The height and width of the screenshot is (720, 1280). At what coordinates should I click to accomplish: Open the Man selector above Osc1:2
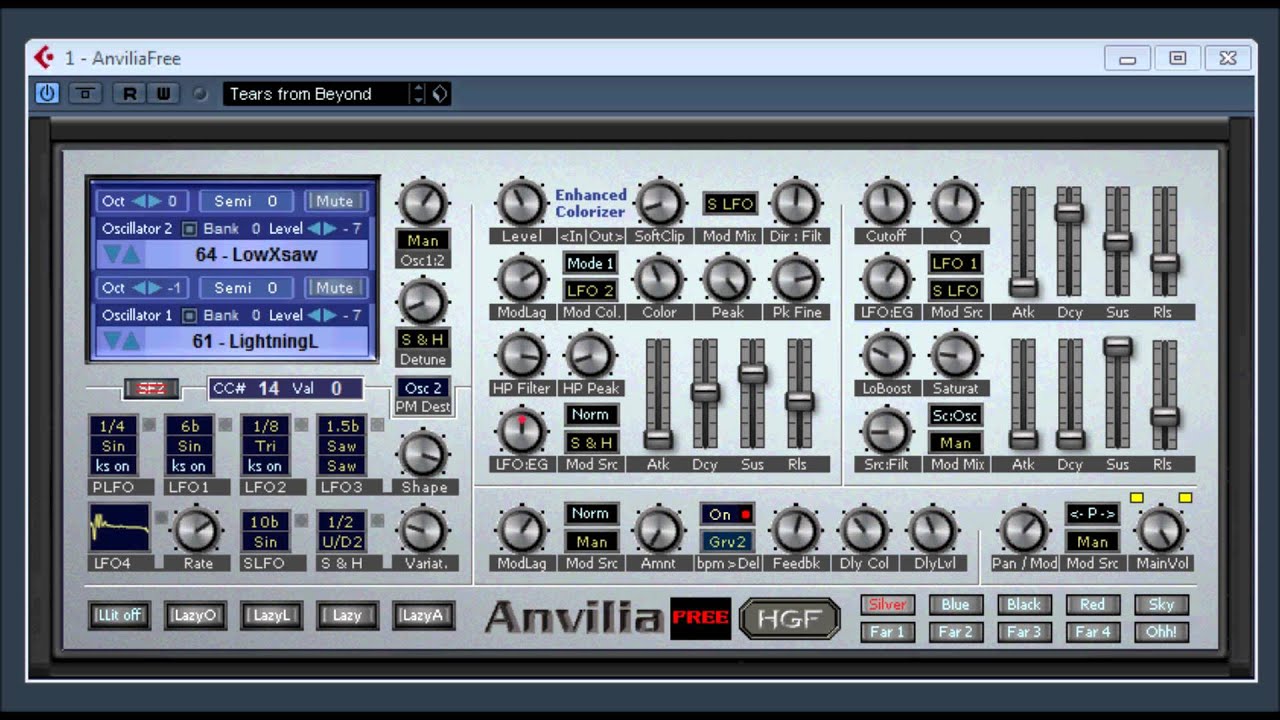coord(423,240)
